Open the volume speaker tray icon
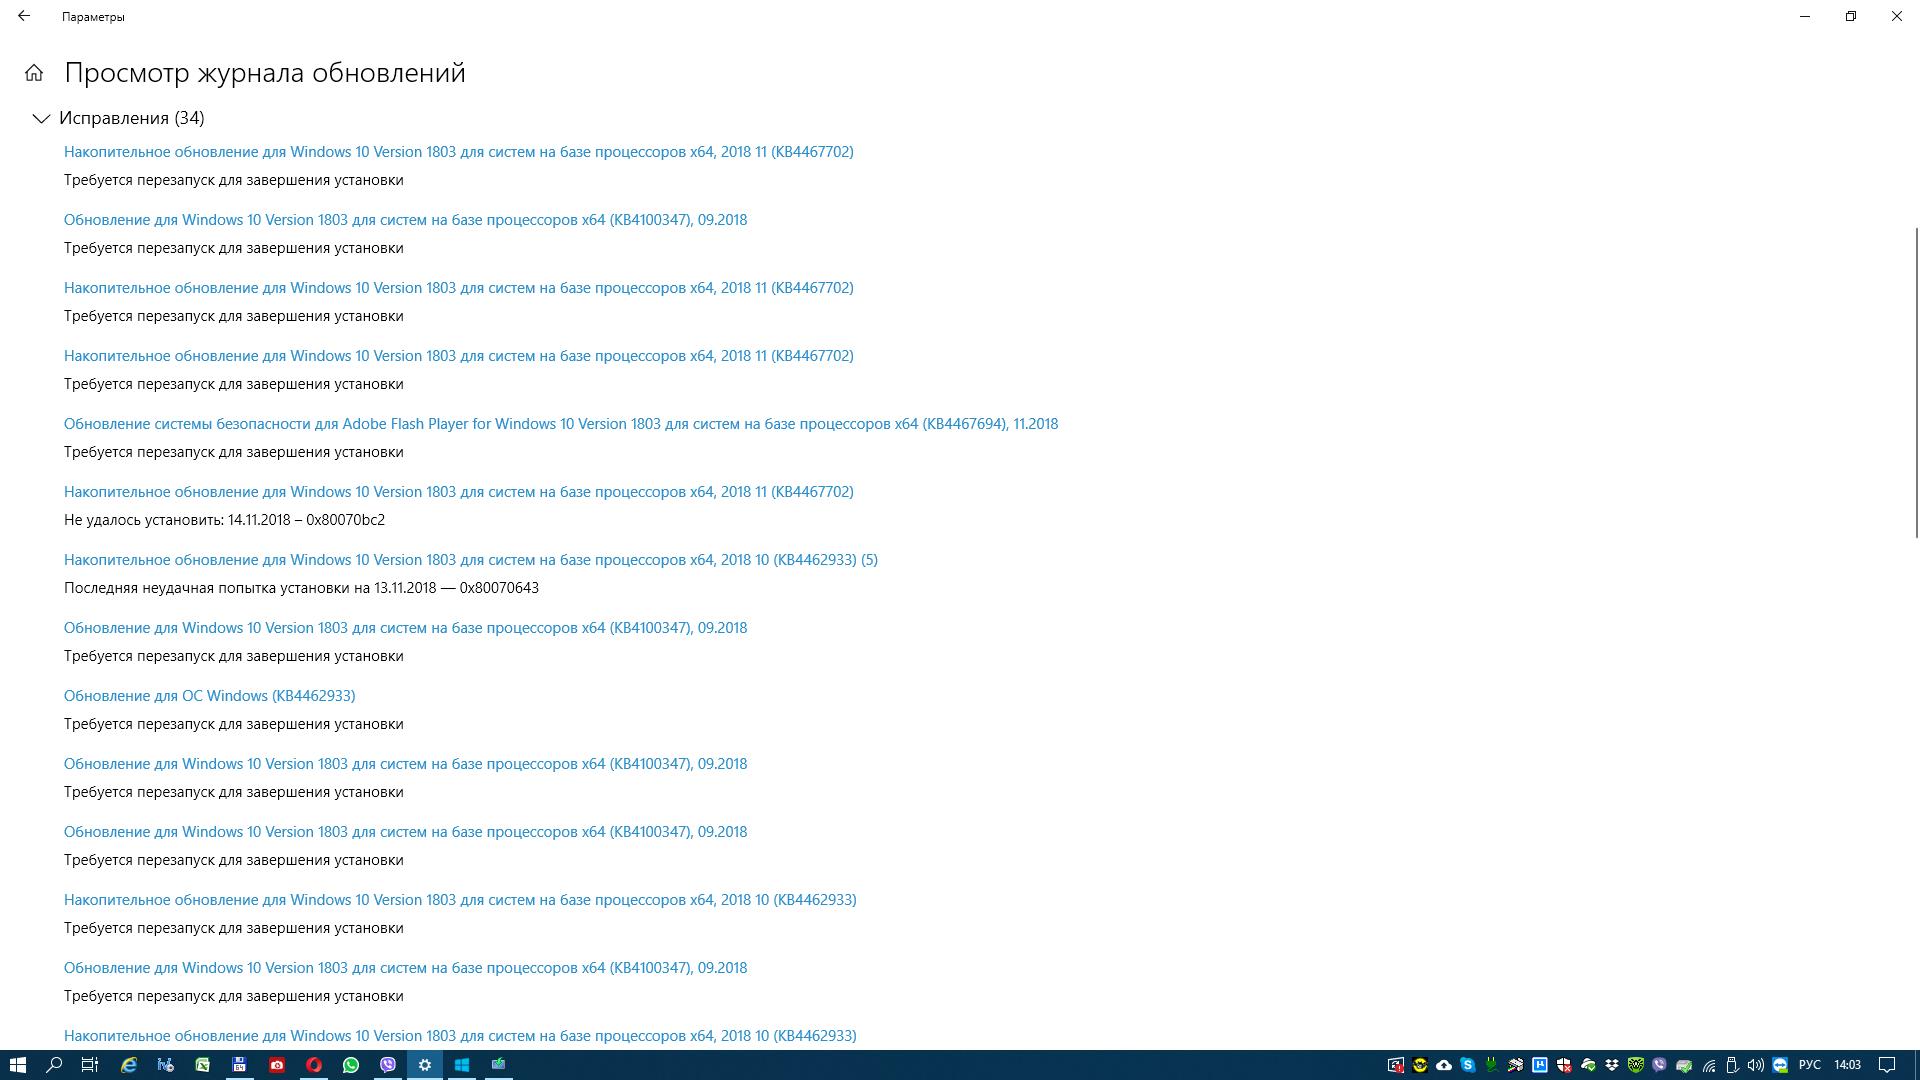Viewport: 1920px width, 1080px height. coord(1756,1065)
